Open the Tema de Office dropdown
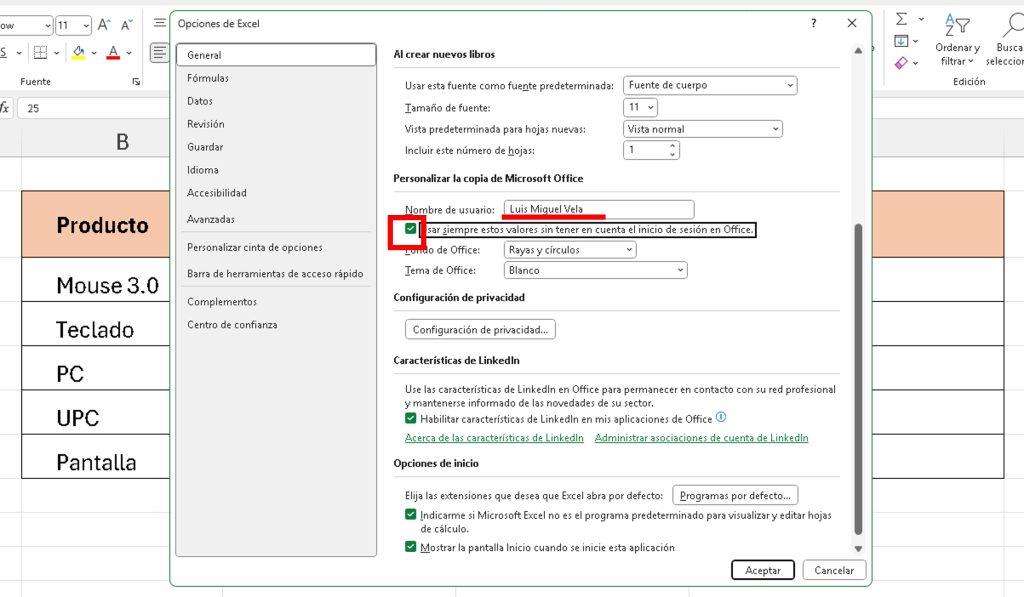Image resolution: width=1024 pixels, height=597 pixels. (595, 270)
